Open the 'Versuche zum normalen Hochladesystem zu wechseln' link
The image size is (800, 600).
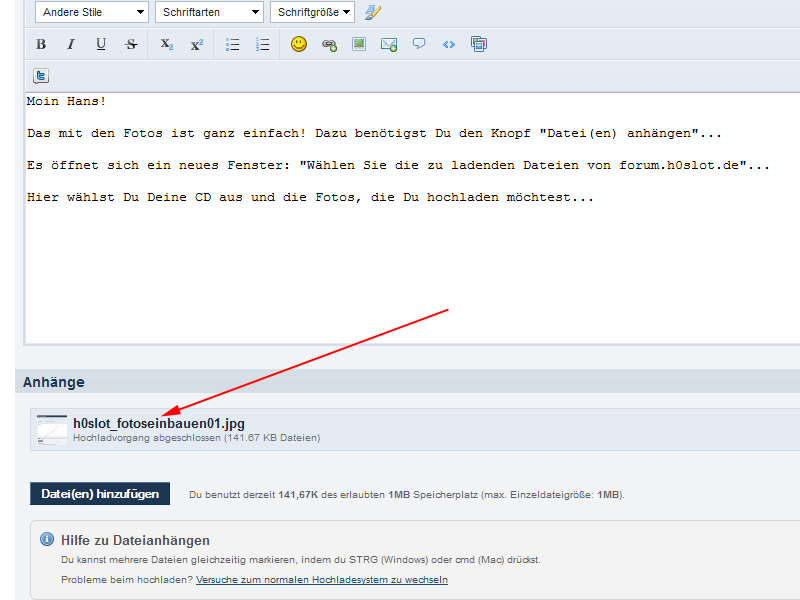click(x=322, y=580)
